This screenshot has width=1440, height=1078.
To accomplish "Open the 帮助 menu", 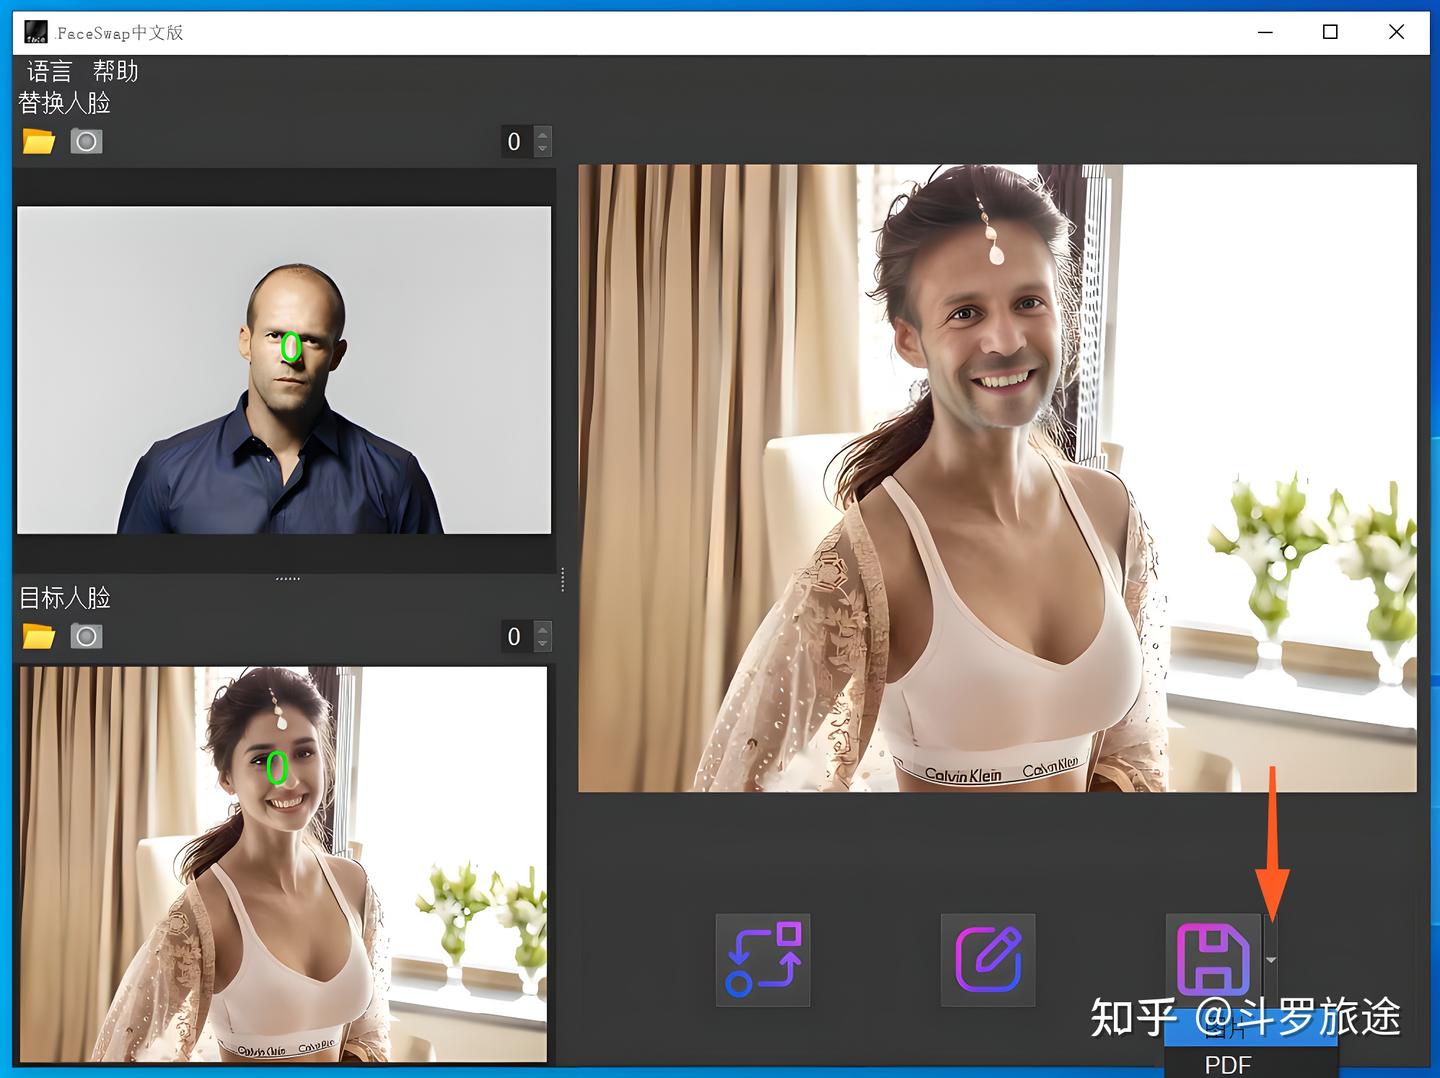I will coord(115,71).
